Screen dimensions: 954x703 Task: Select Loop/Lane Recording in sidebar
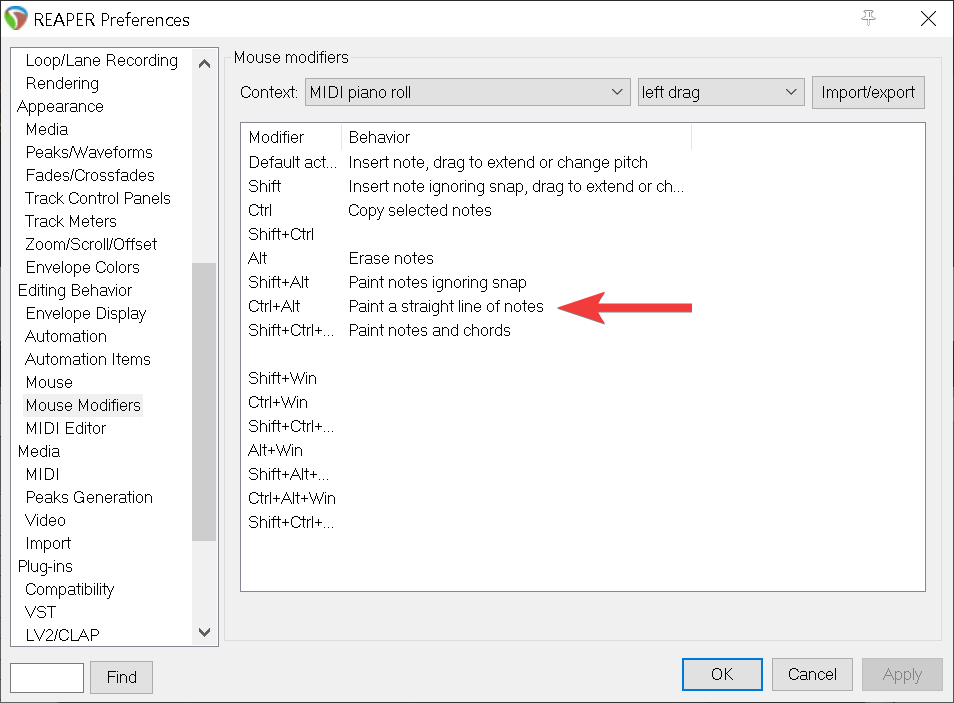[102, 60]
